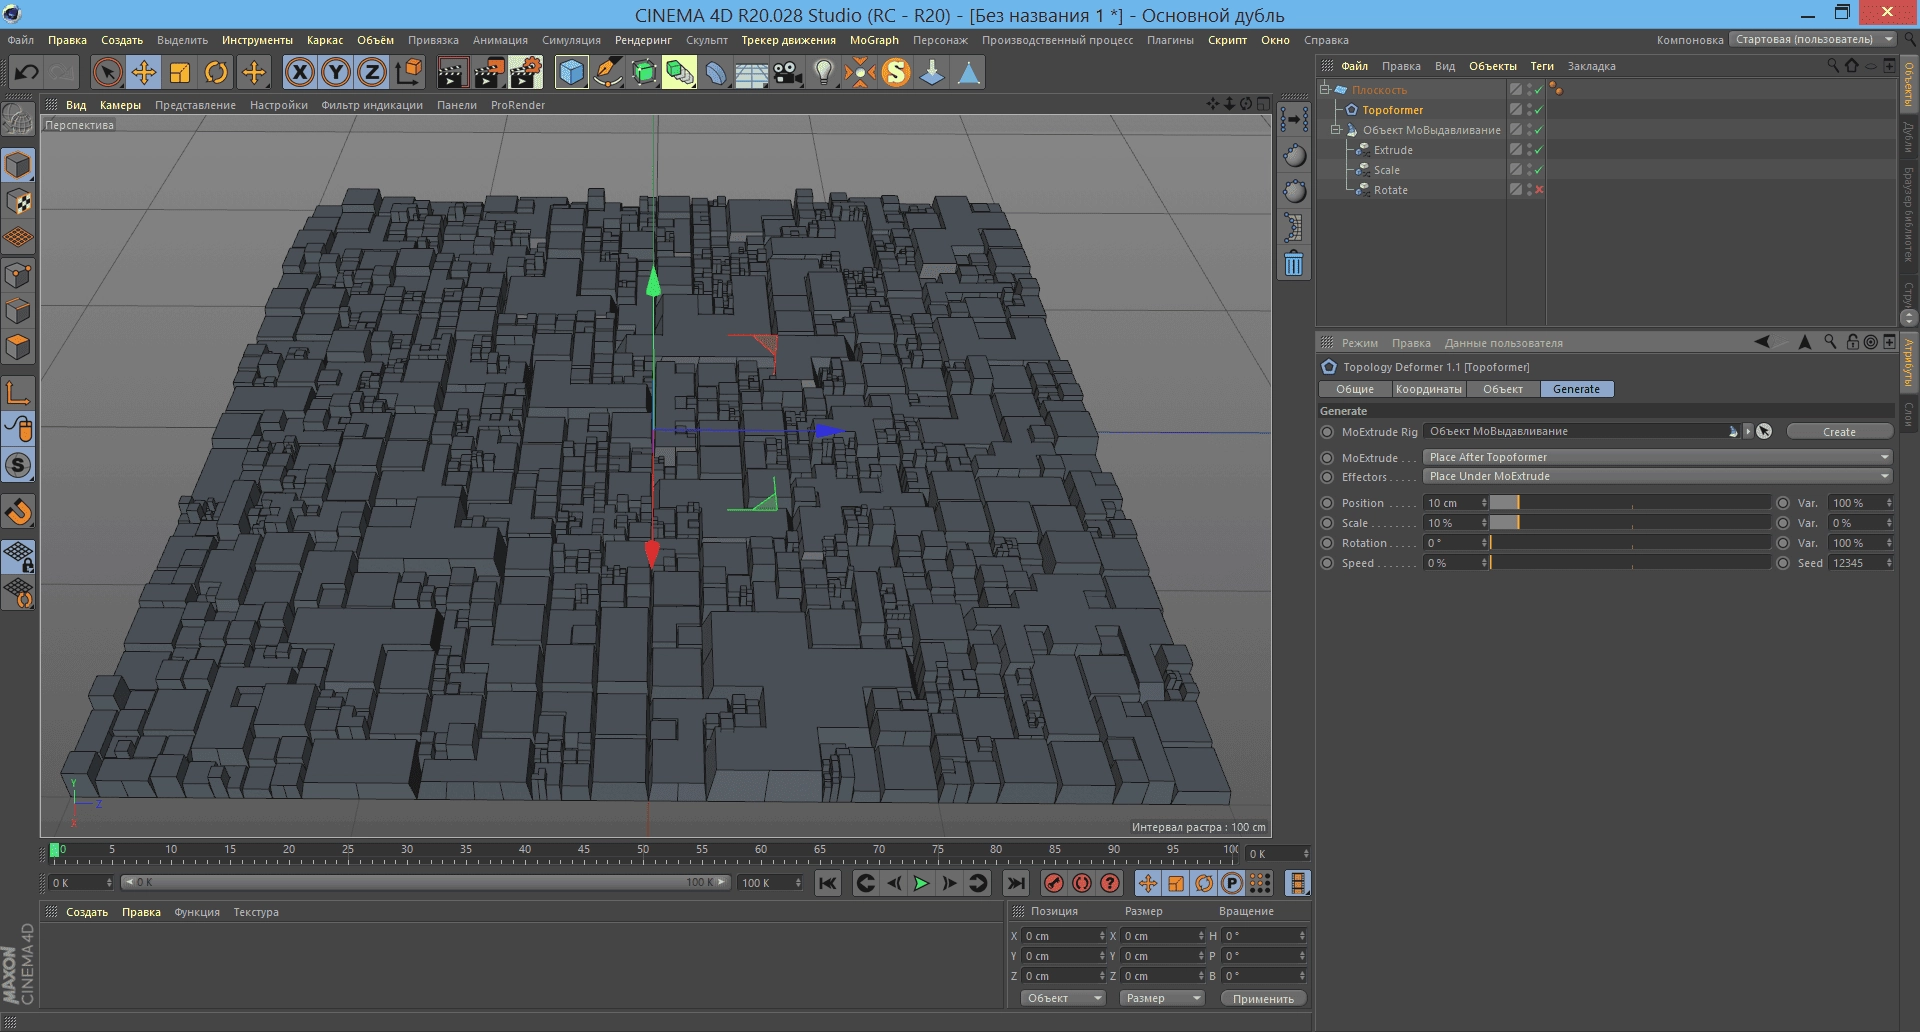Collapse Объект МоВыдавливание tree node
This screenshot has width=1920, height=1032.
coord(1335,130)
